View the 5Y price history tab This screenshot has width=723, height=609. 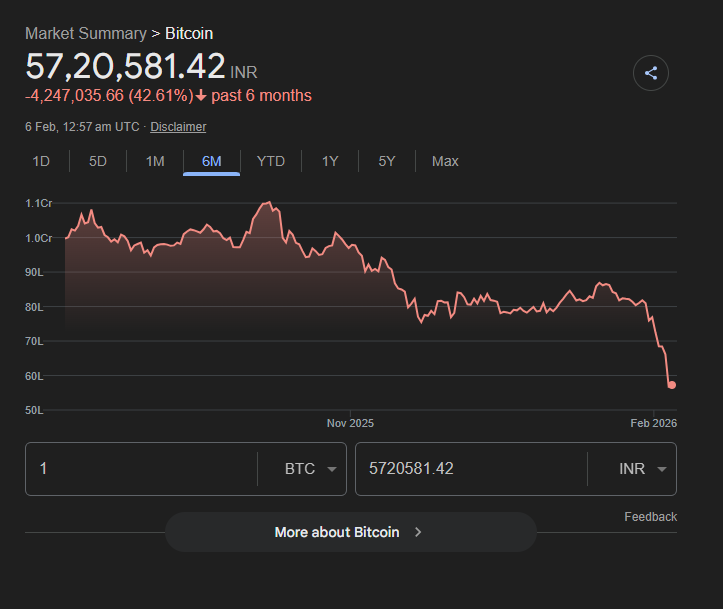pos(387,161)
